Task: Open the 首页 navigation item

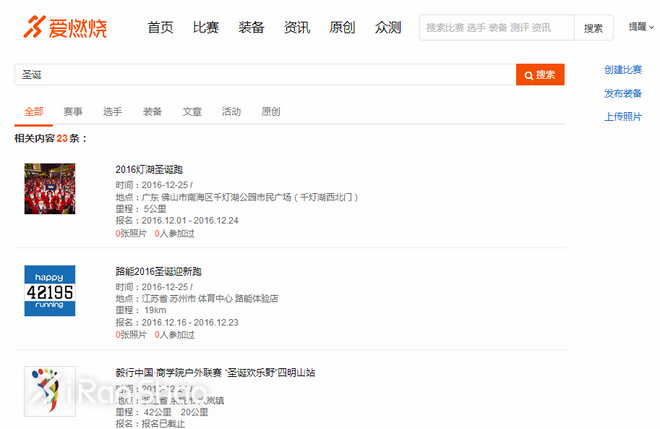Action: point(160,27)
